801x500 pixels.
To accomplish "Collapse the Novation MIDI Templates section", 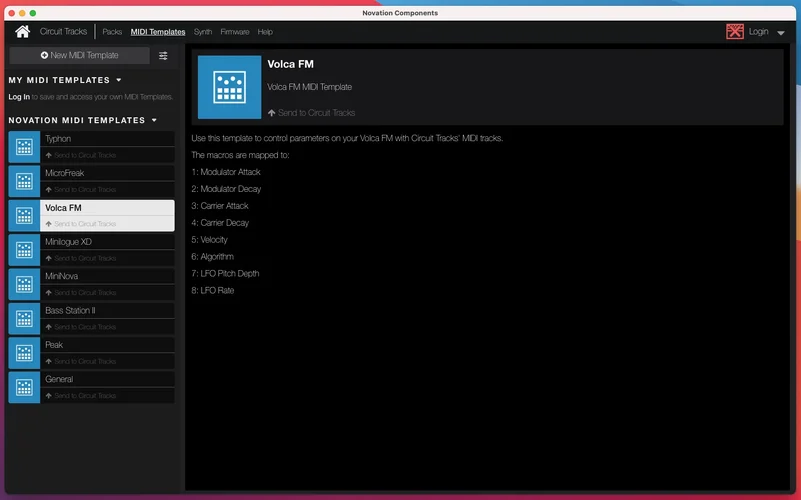I will 155,120.
